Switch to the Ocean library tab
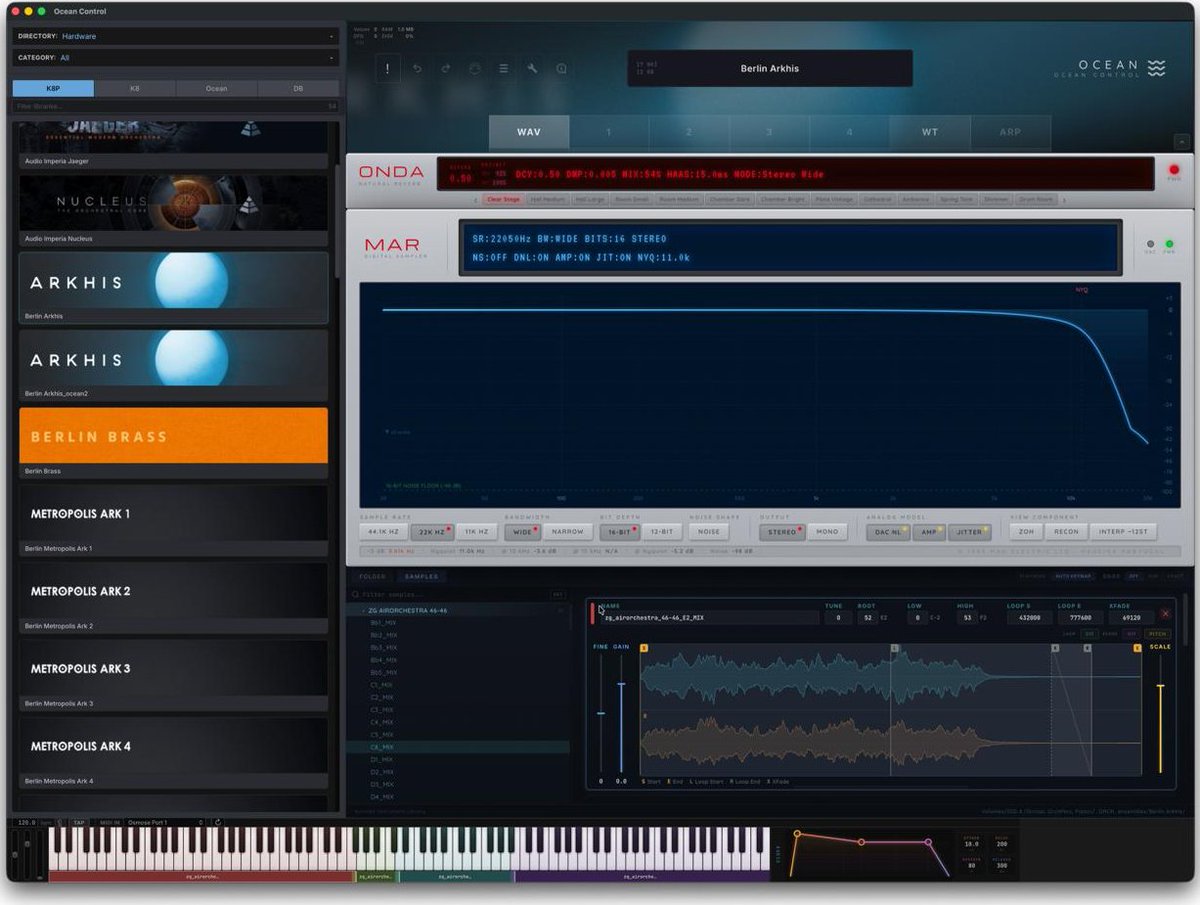The height and width of the screenshot is (905, 1200). coord(216,88)
